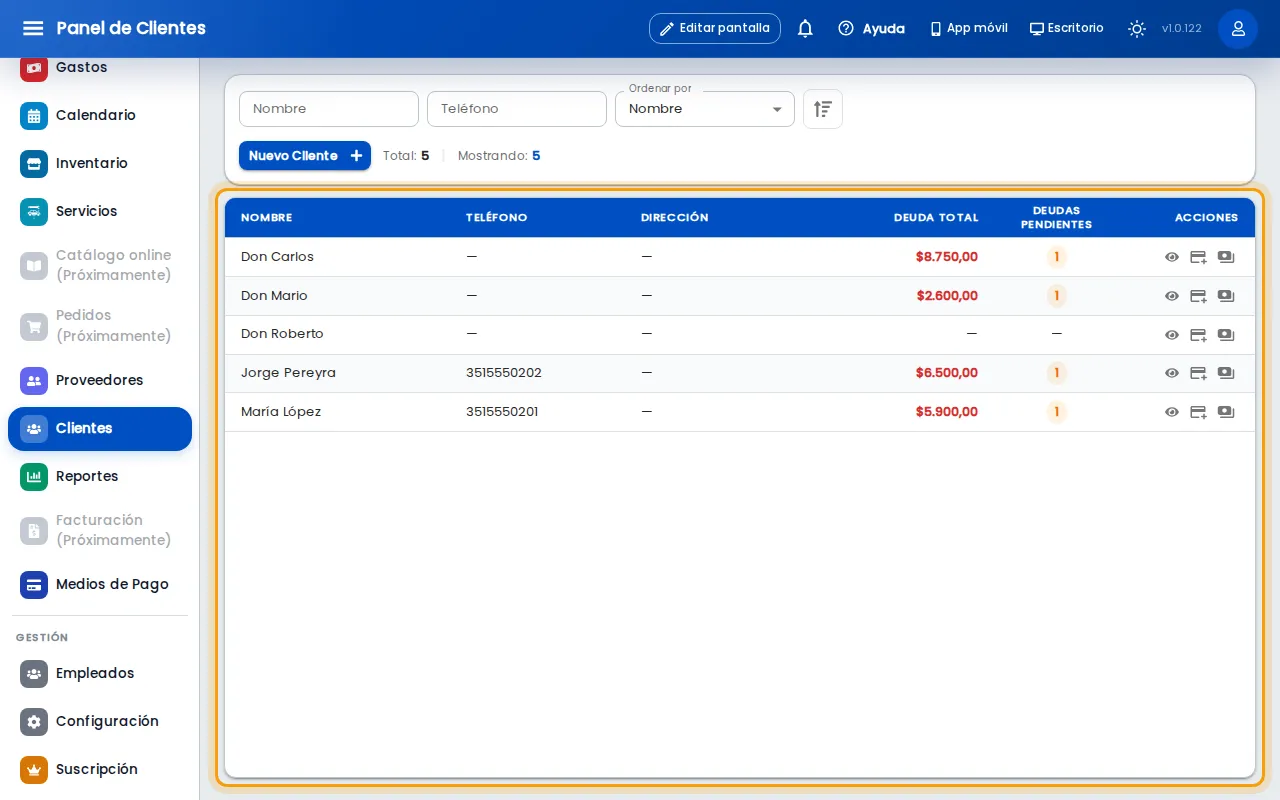This screenshot has width=1280, height=800.
Task: Focus the Nombre search field
Action: click(329, 109)
